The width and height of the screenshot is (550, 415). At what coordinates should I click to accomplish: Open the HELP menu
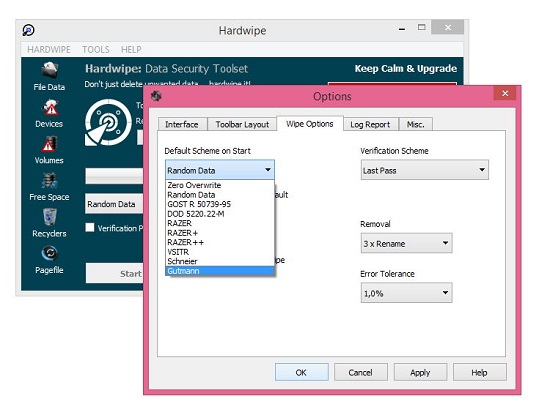click(x=131, y=49)
